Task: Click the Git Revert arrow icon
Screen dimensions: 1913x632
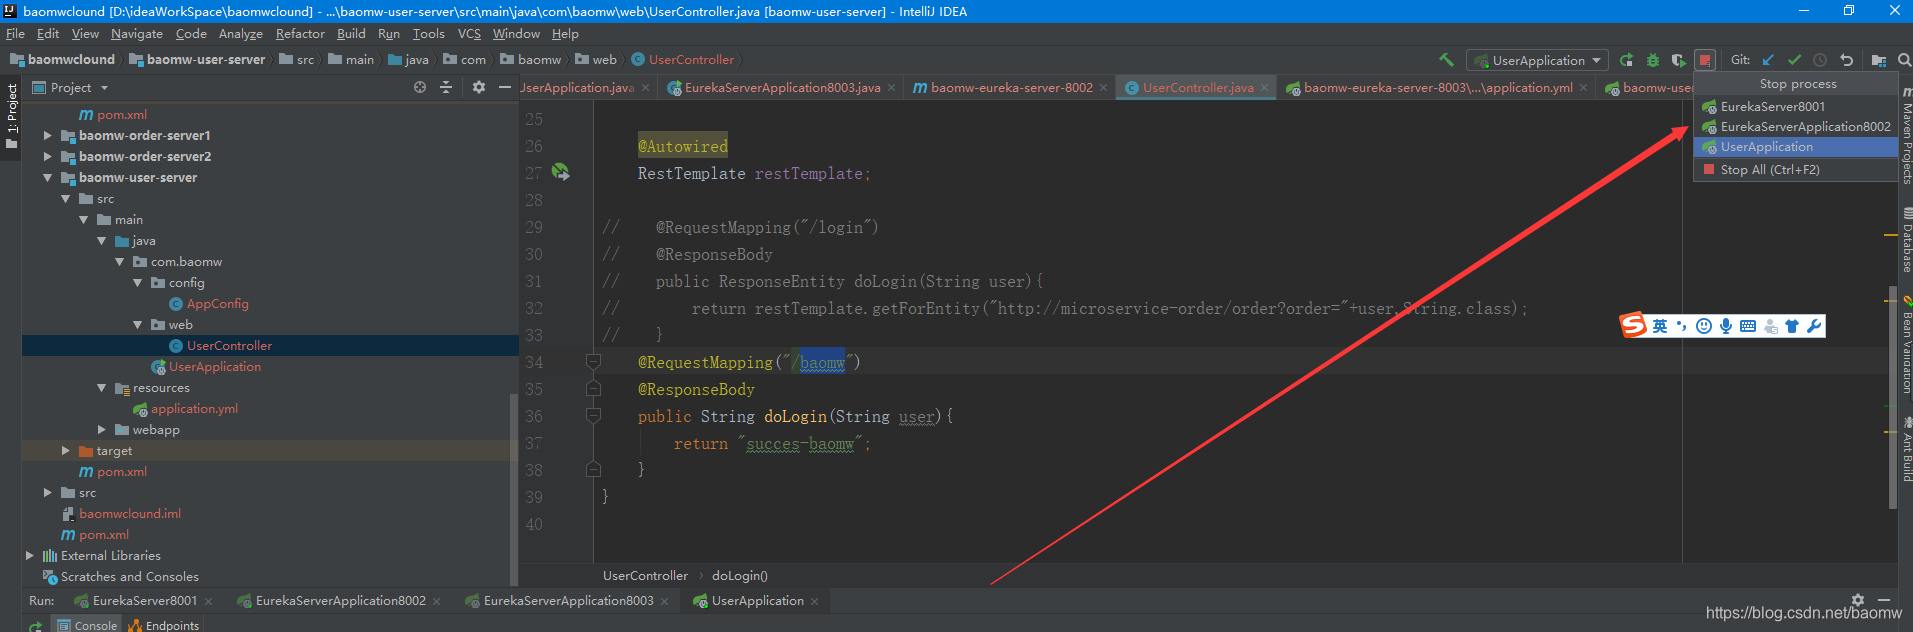Action: [1847, 60]
